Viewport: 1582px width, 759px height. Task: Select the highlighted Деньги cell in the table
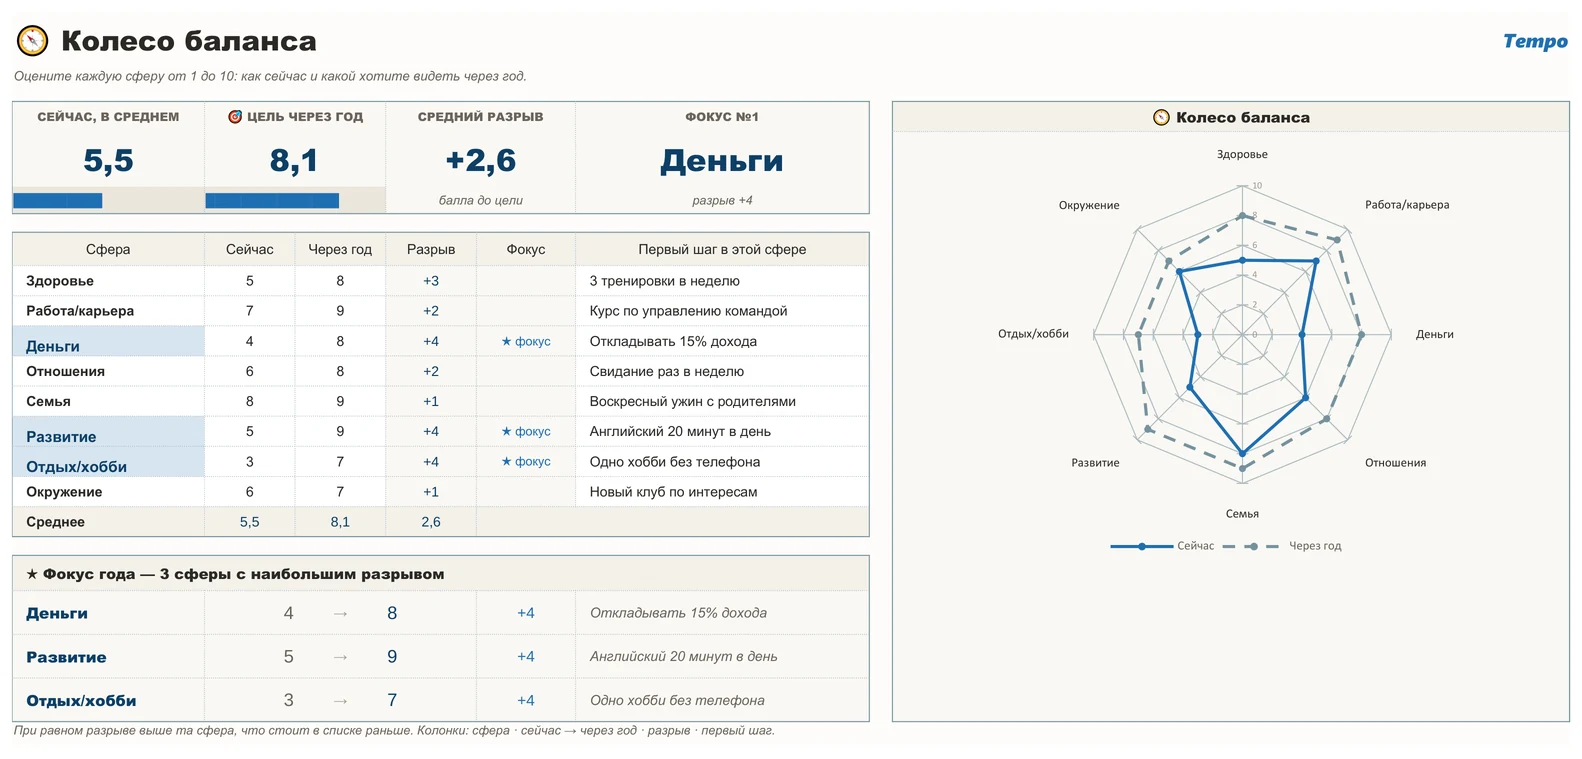[108, 341]
